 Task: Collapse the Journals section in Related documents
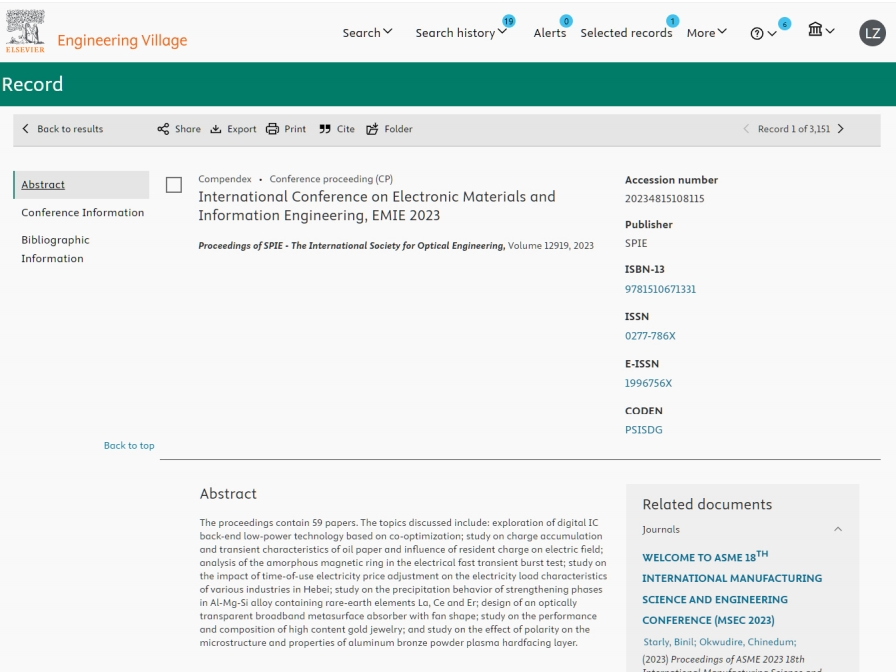(838, 529)
